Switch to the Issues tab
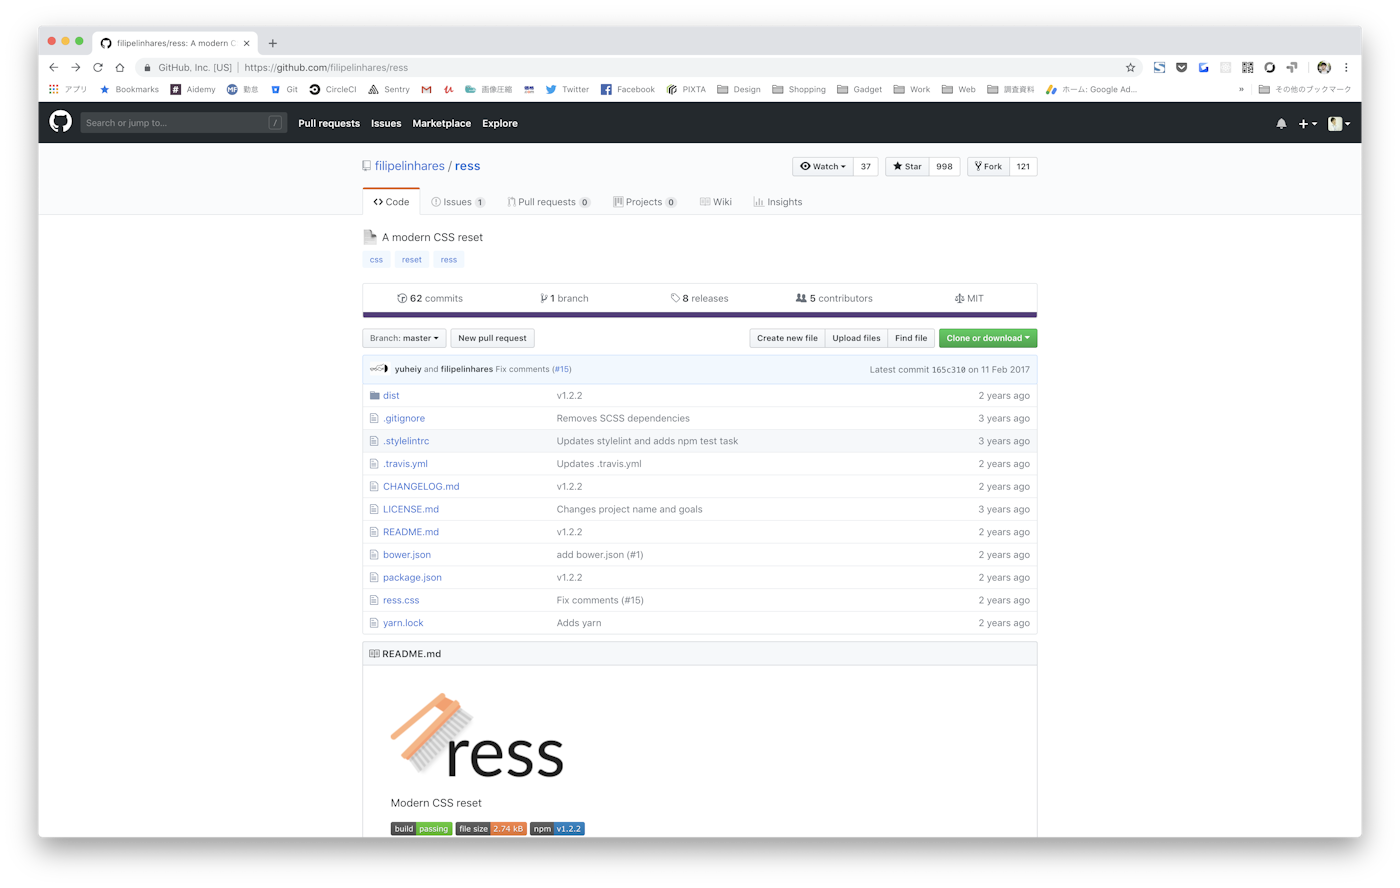 pyautogui.click(x=458, y=202)
